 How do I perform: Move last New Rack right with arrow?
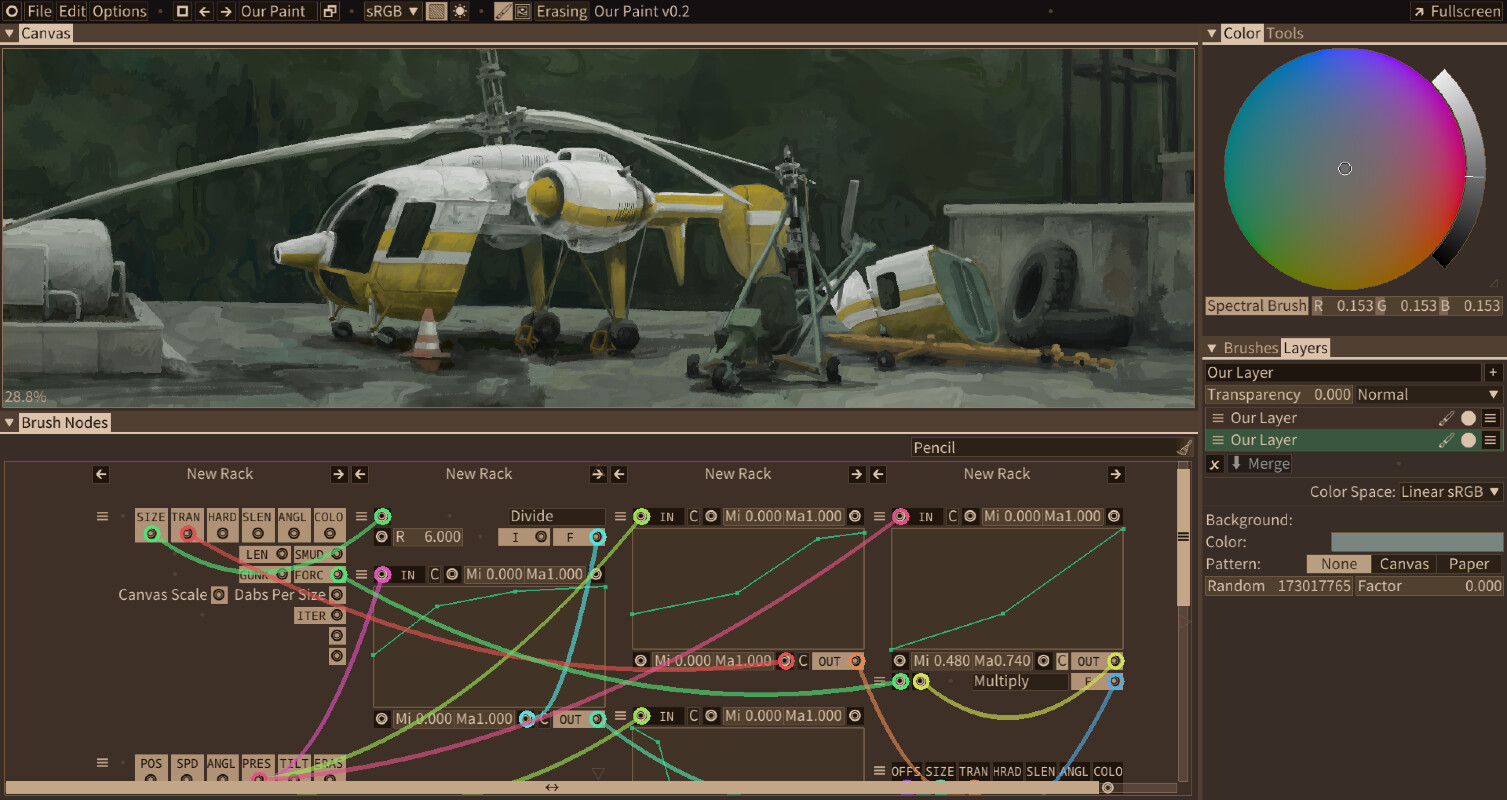(1116, 474)
